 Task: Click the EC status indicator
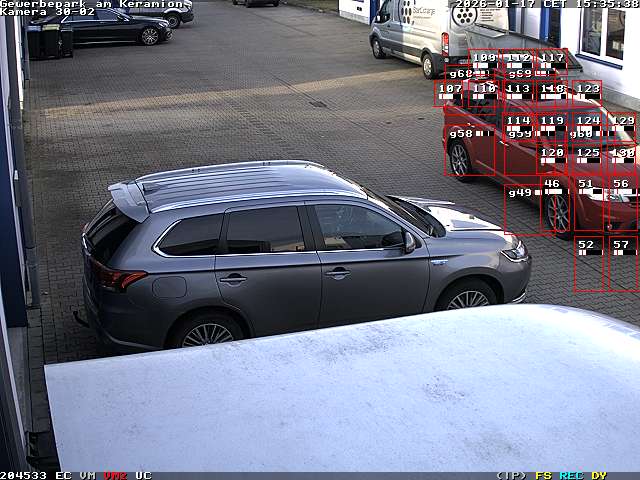click(x=63, y=475)
